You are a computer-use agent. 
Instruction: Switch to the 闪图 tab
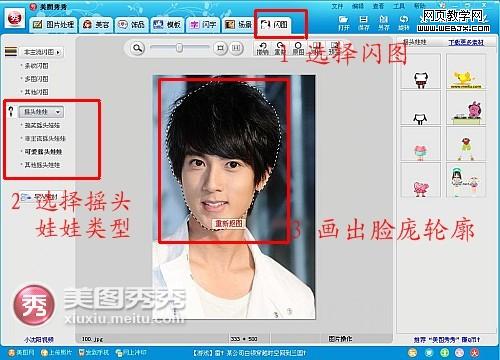(x=274, y=24)
